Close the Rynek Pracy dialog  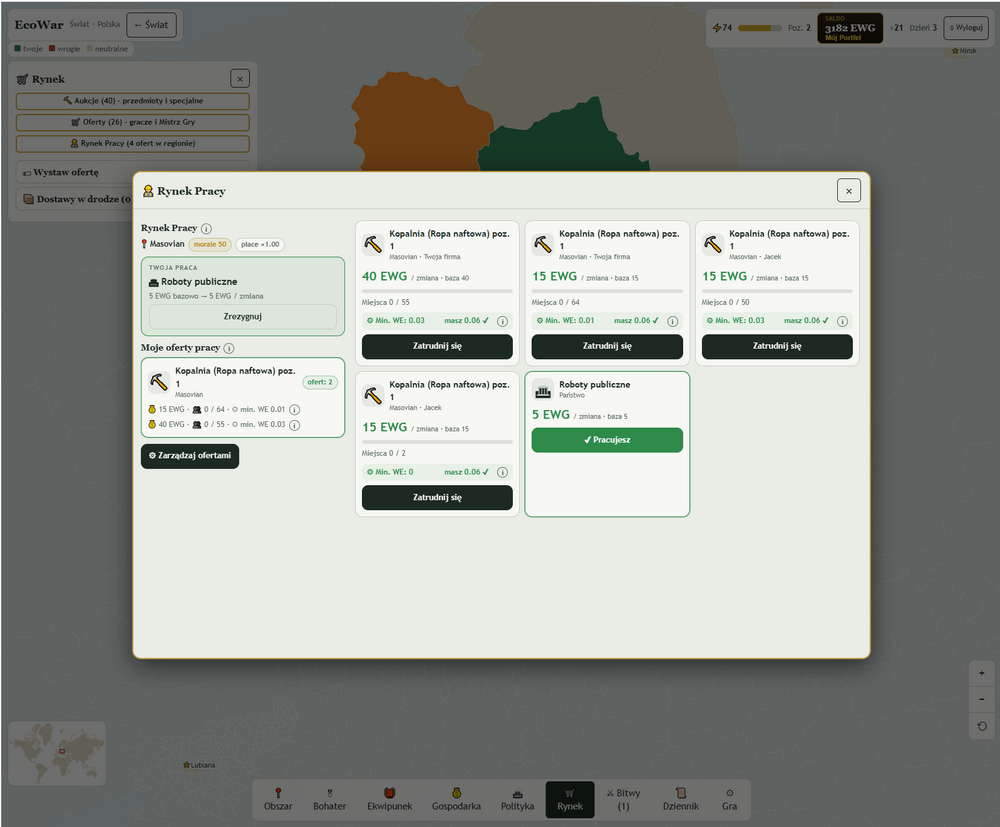click(849, 191)
